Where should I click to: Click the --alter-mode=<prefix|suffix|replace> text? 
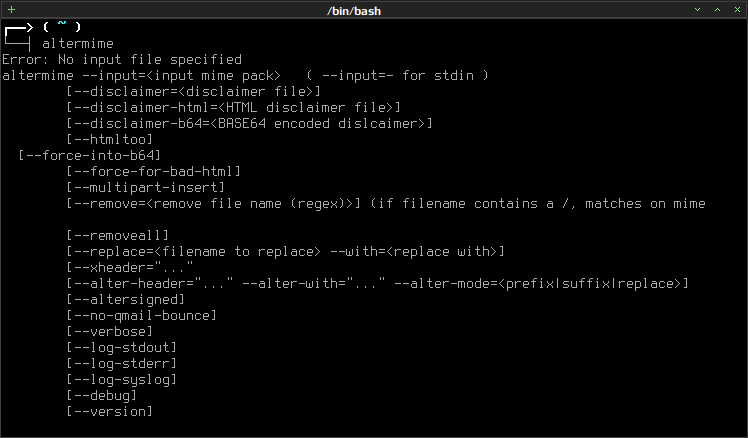541,283
